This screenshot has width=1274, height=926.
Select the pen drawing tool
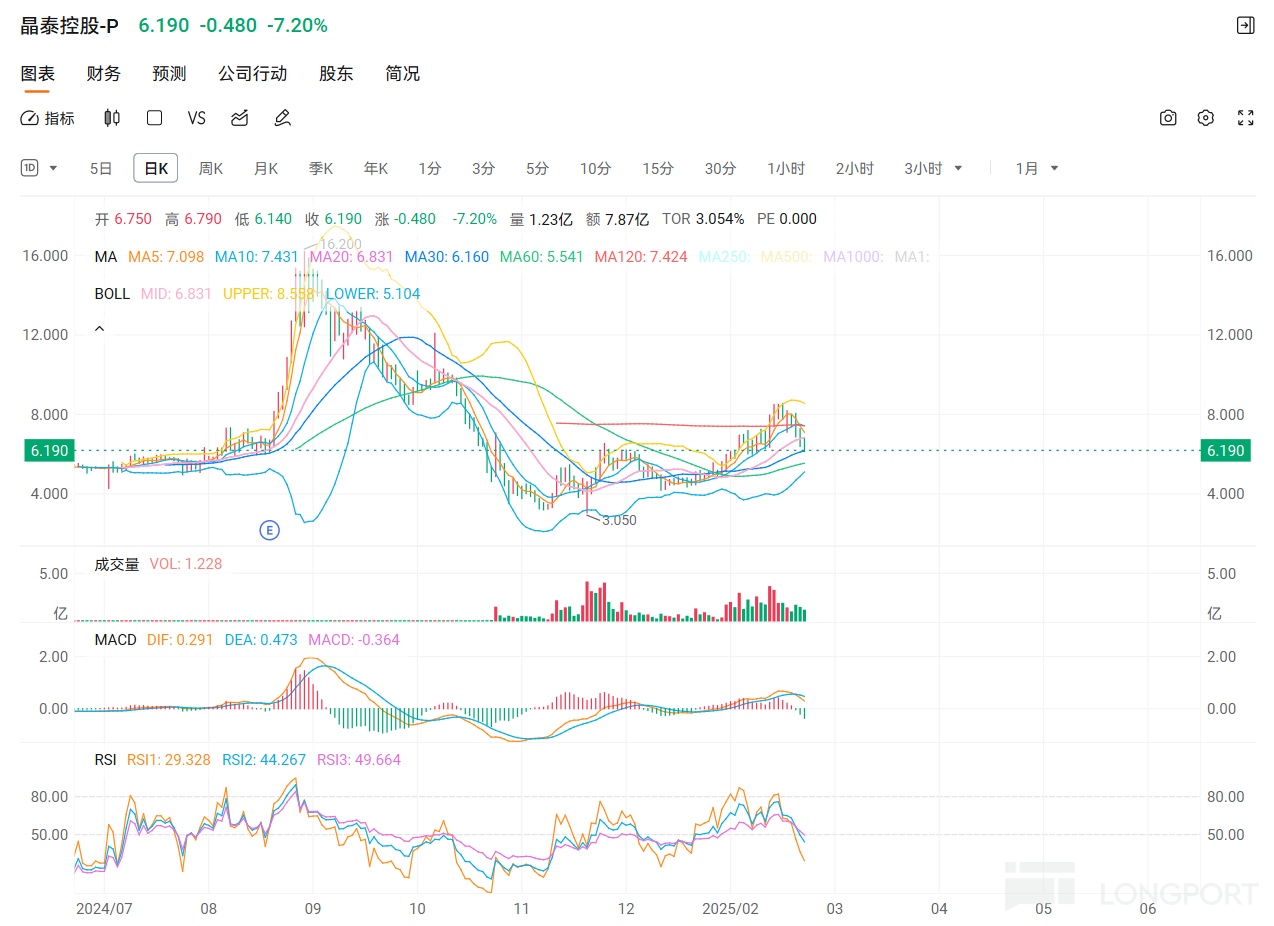(282, 118)
